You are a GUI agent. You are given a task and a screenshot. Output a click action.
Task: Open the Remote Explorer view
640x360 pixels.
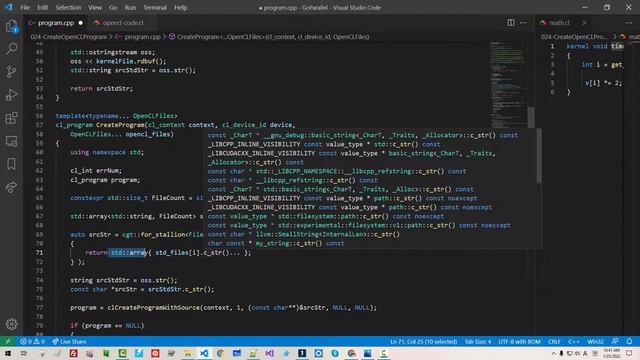(x=11, y=141)
